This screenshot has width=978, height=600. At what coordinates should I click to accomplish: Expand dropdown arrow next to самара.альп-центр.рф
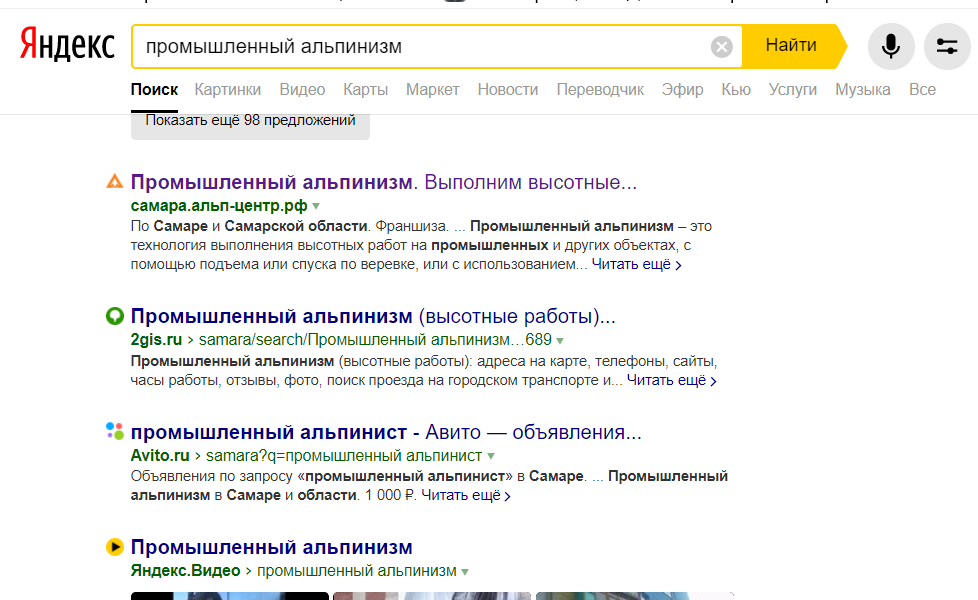tap(316, 206)
